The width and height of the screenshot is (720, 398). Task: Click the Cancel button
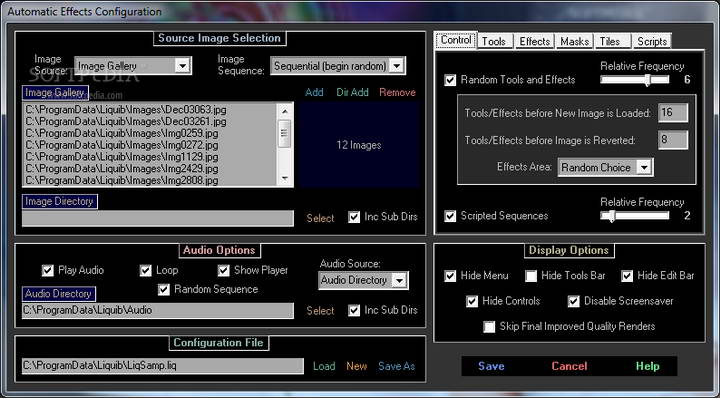click(x=569, y=366)
